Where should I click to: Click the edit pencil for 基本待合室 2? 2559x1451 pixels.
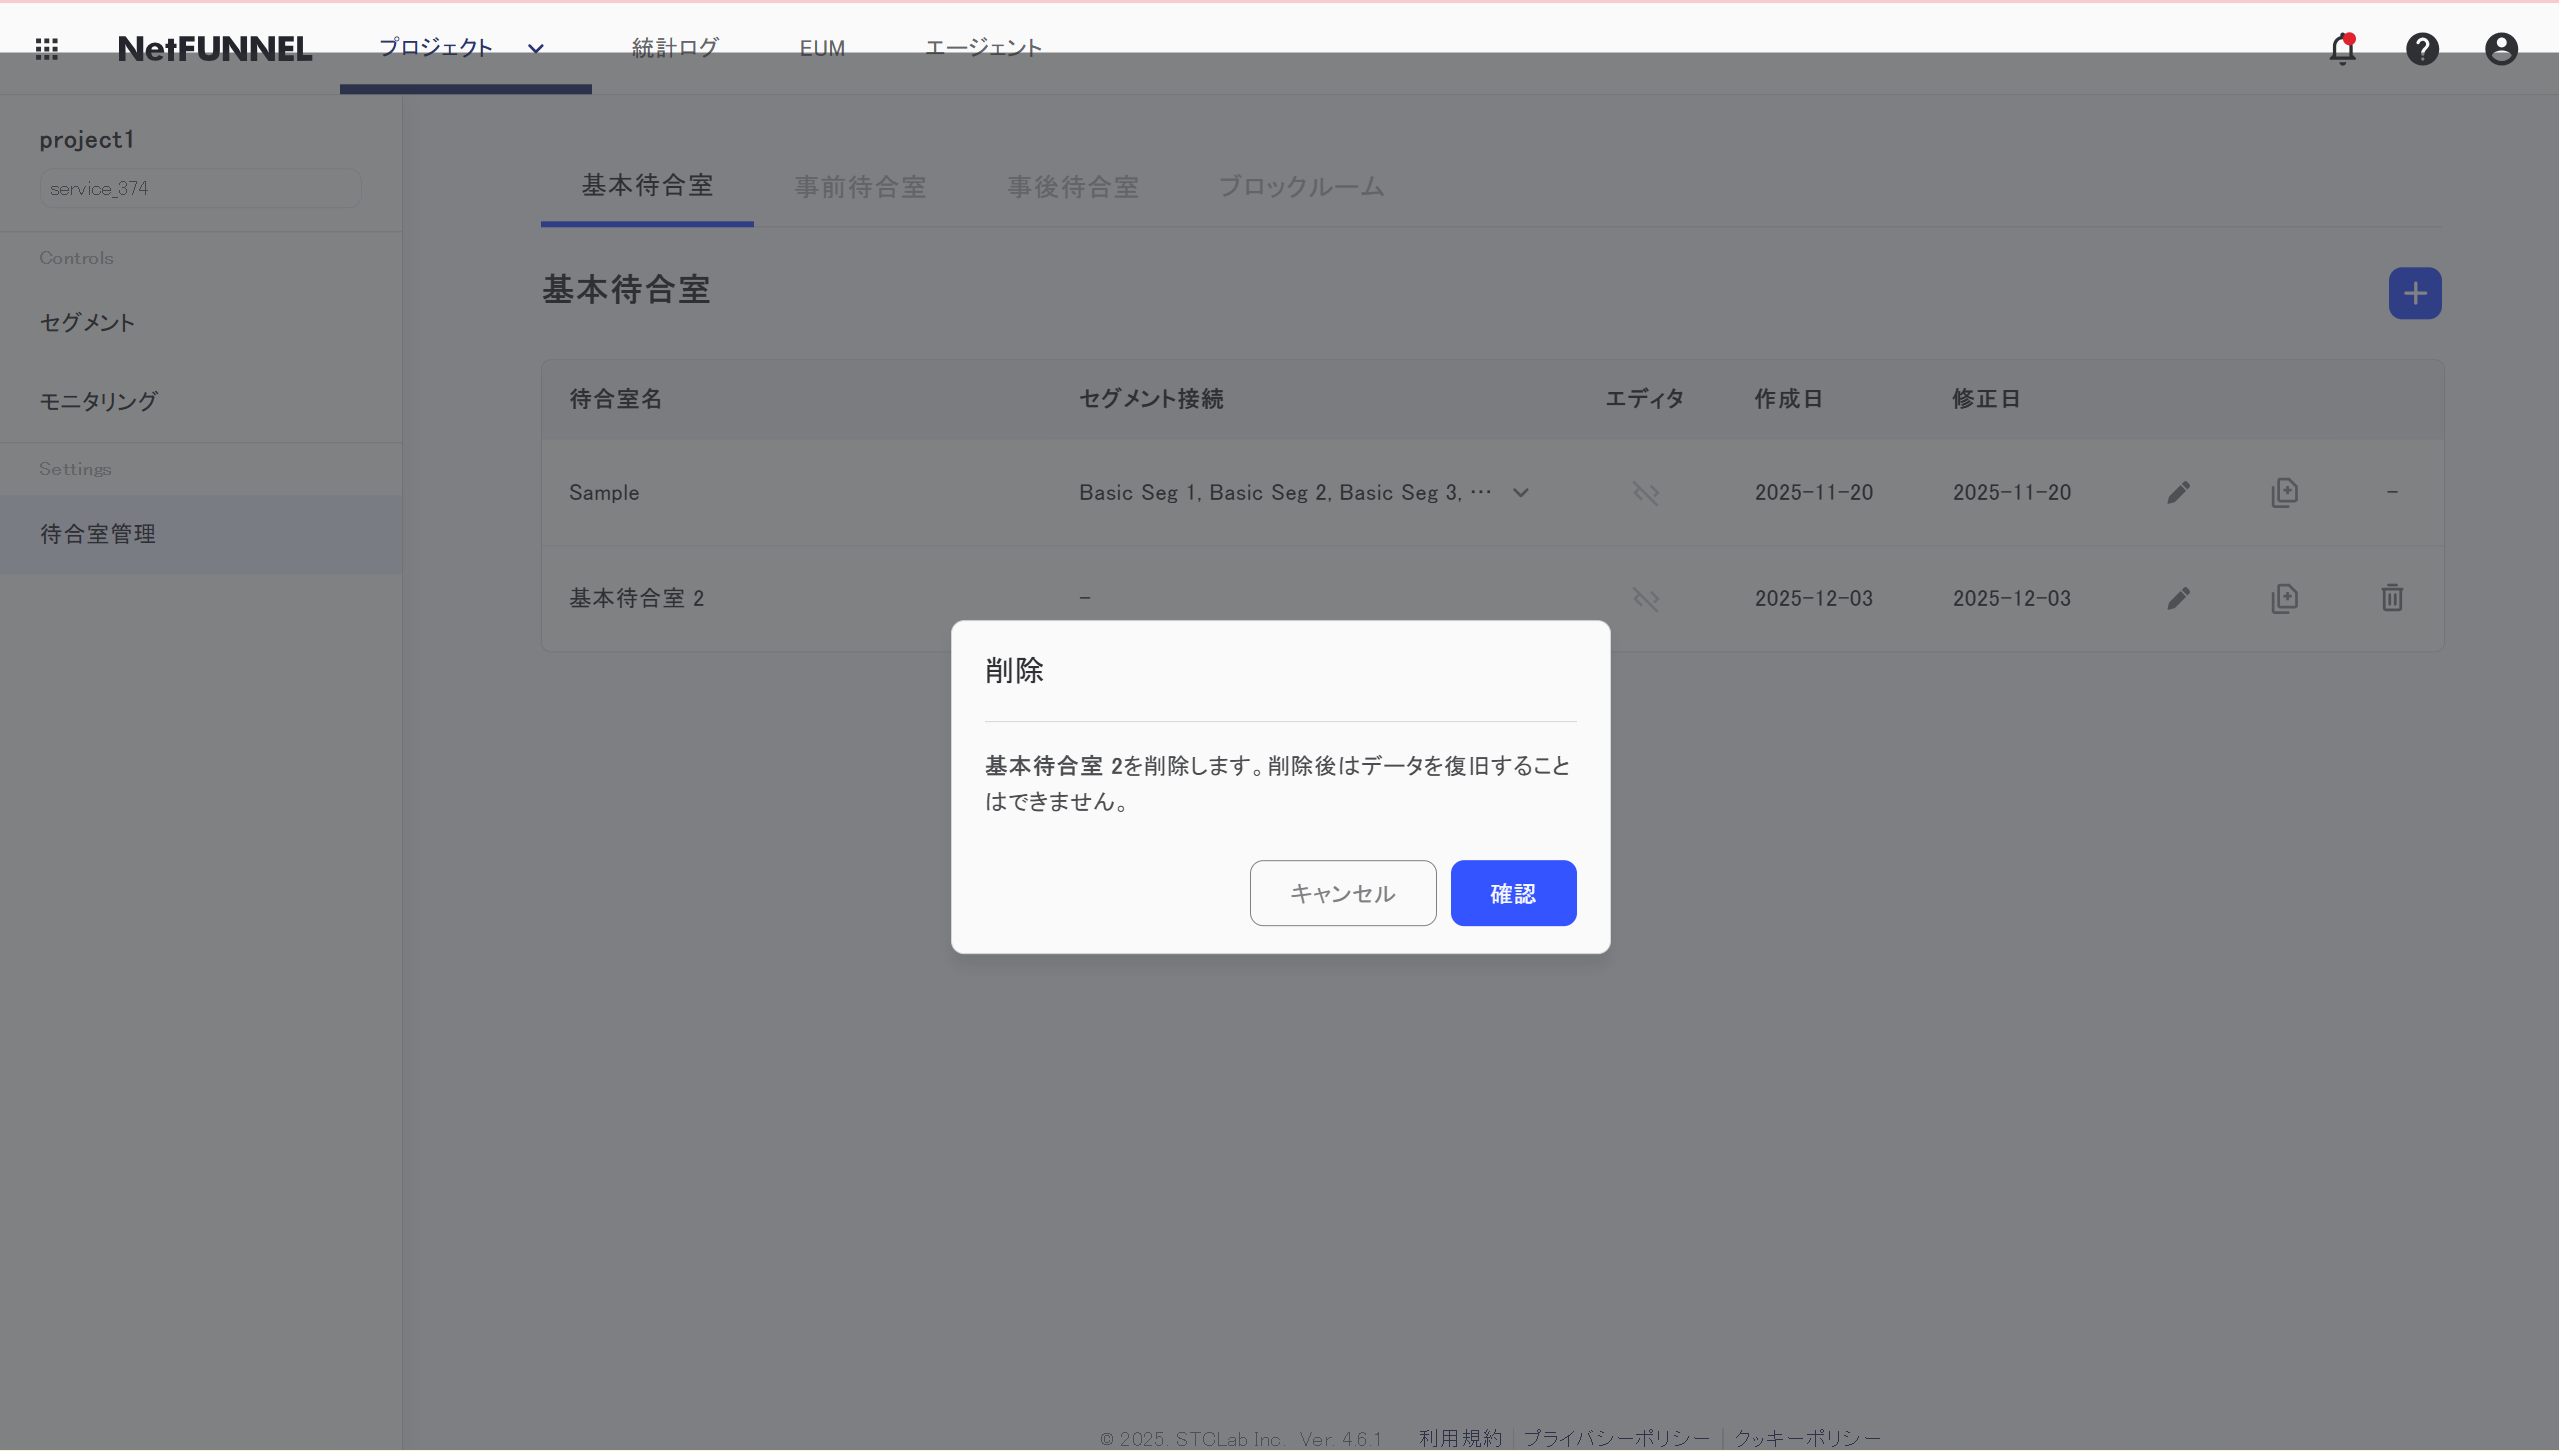point(2178,598)
